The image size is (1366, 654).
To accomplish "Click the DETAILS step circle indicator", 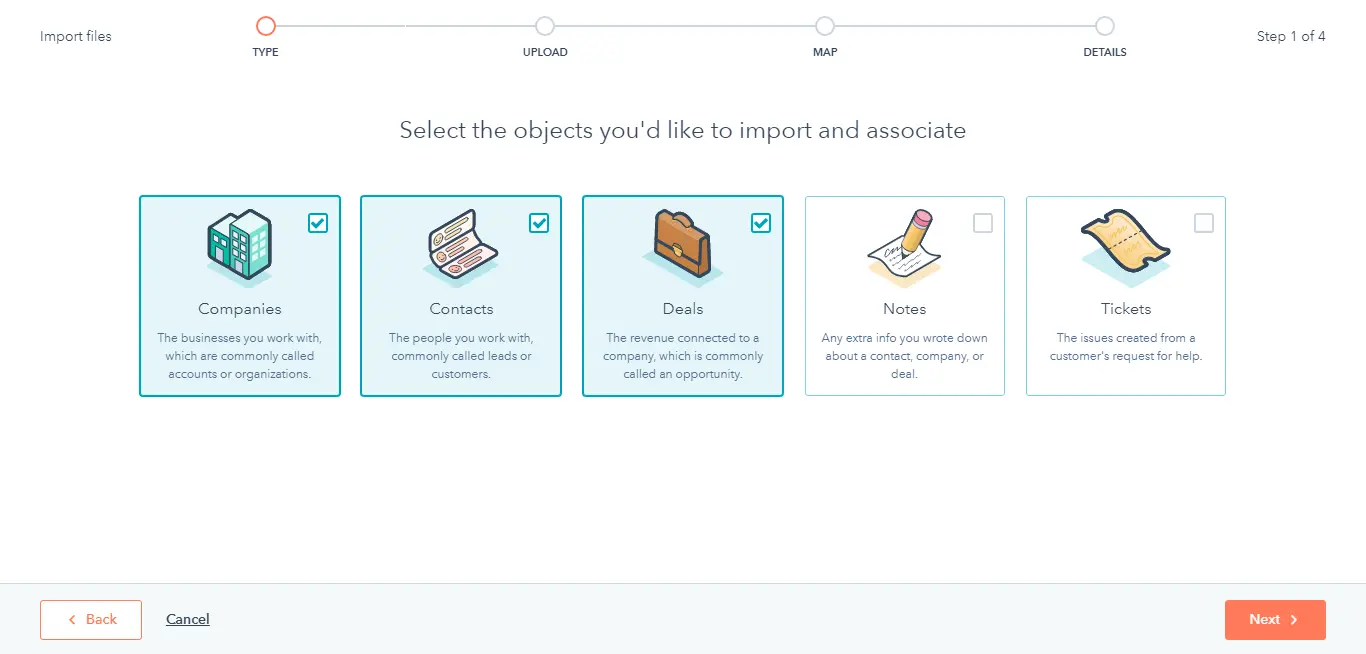I will (x=1104, y=26).
